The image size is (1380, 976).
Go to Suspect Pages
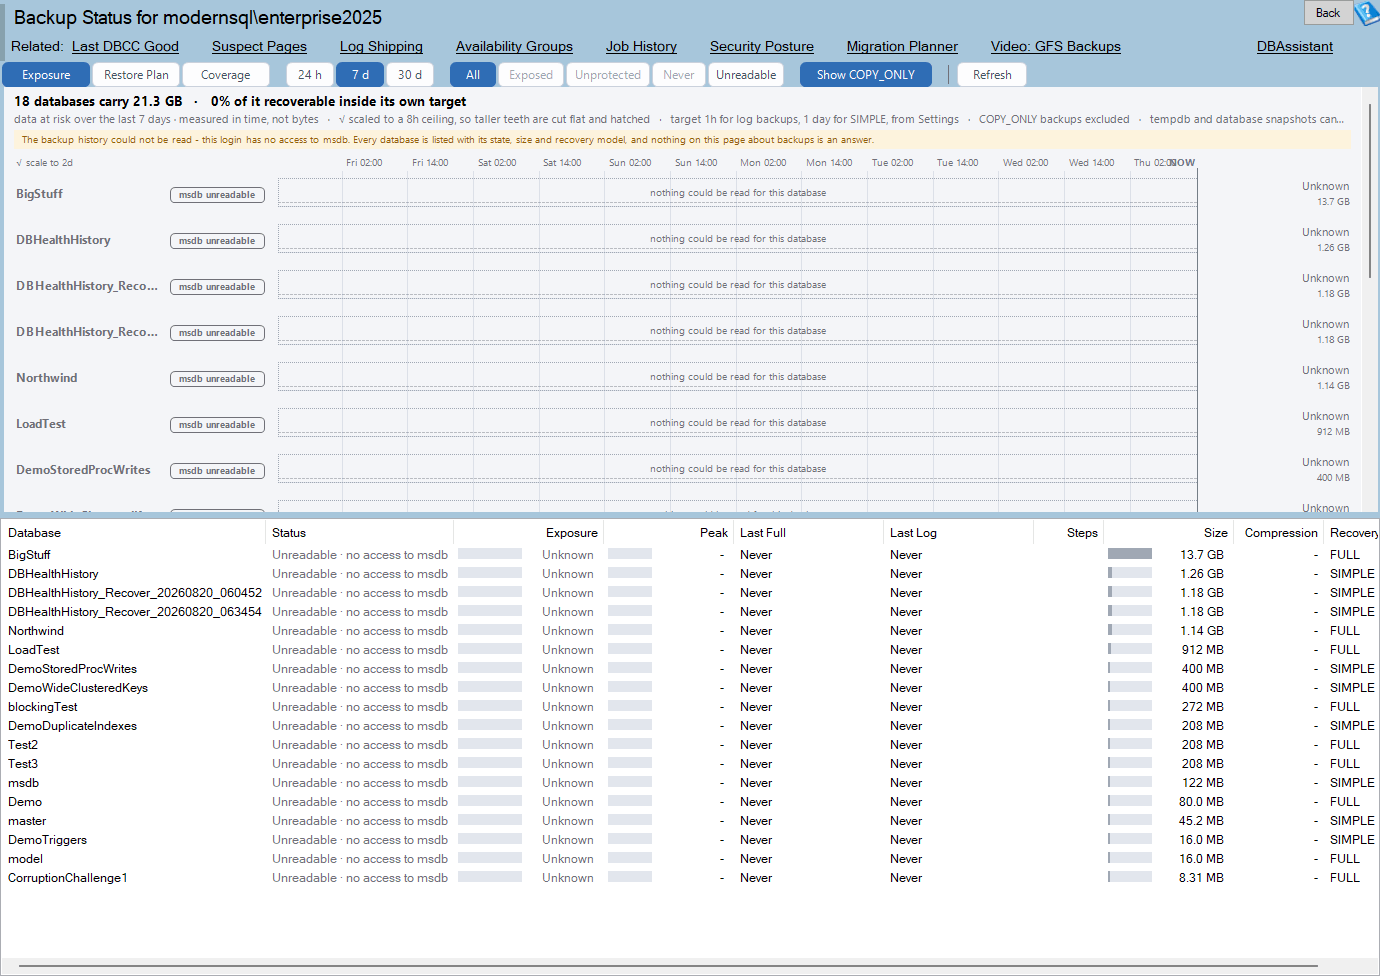(259, 46)
